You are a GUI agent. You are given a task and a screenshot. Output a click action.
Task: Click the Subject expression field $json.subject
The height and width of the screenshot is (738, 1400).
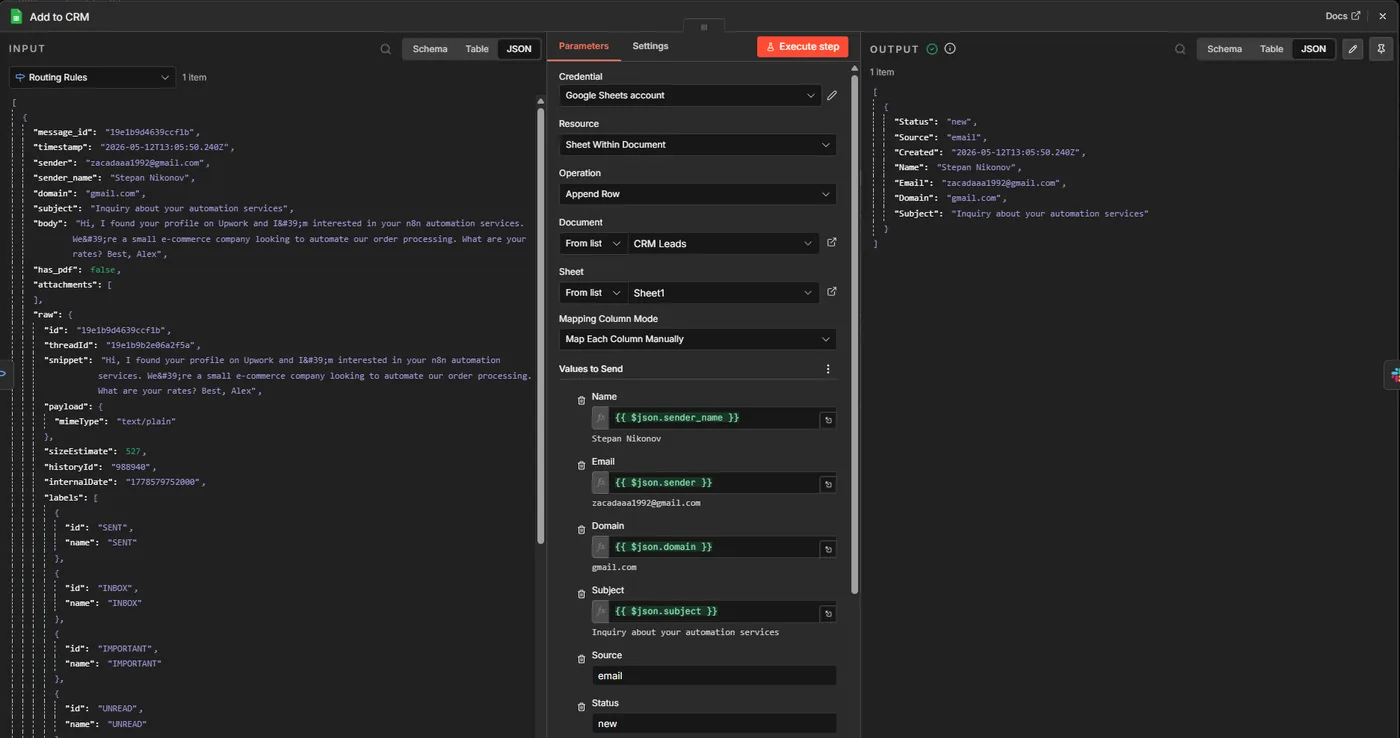[x=714, y=611]
